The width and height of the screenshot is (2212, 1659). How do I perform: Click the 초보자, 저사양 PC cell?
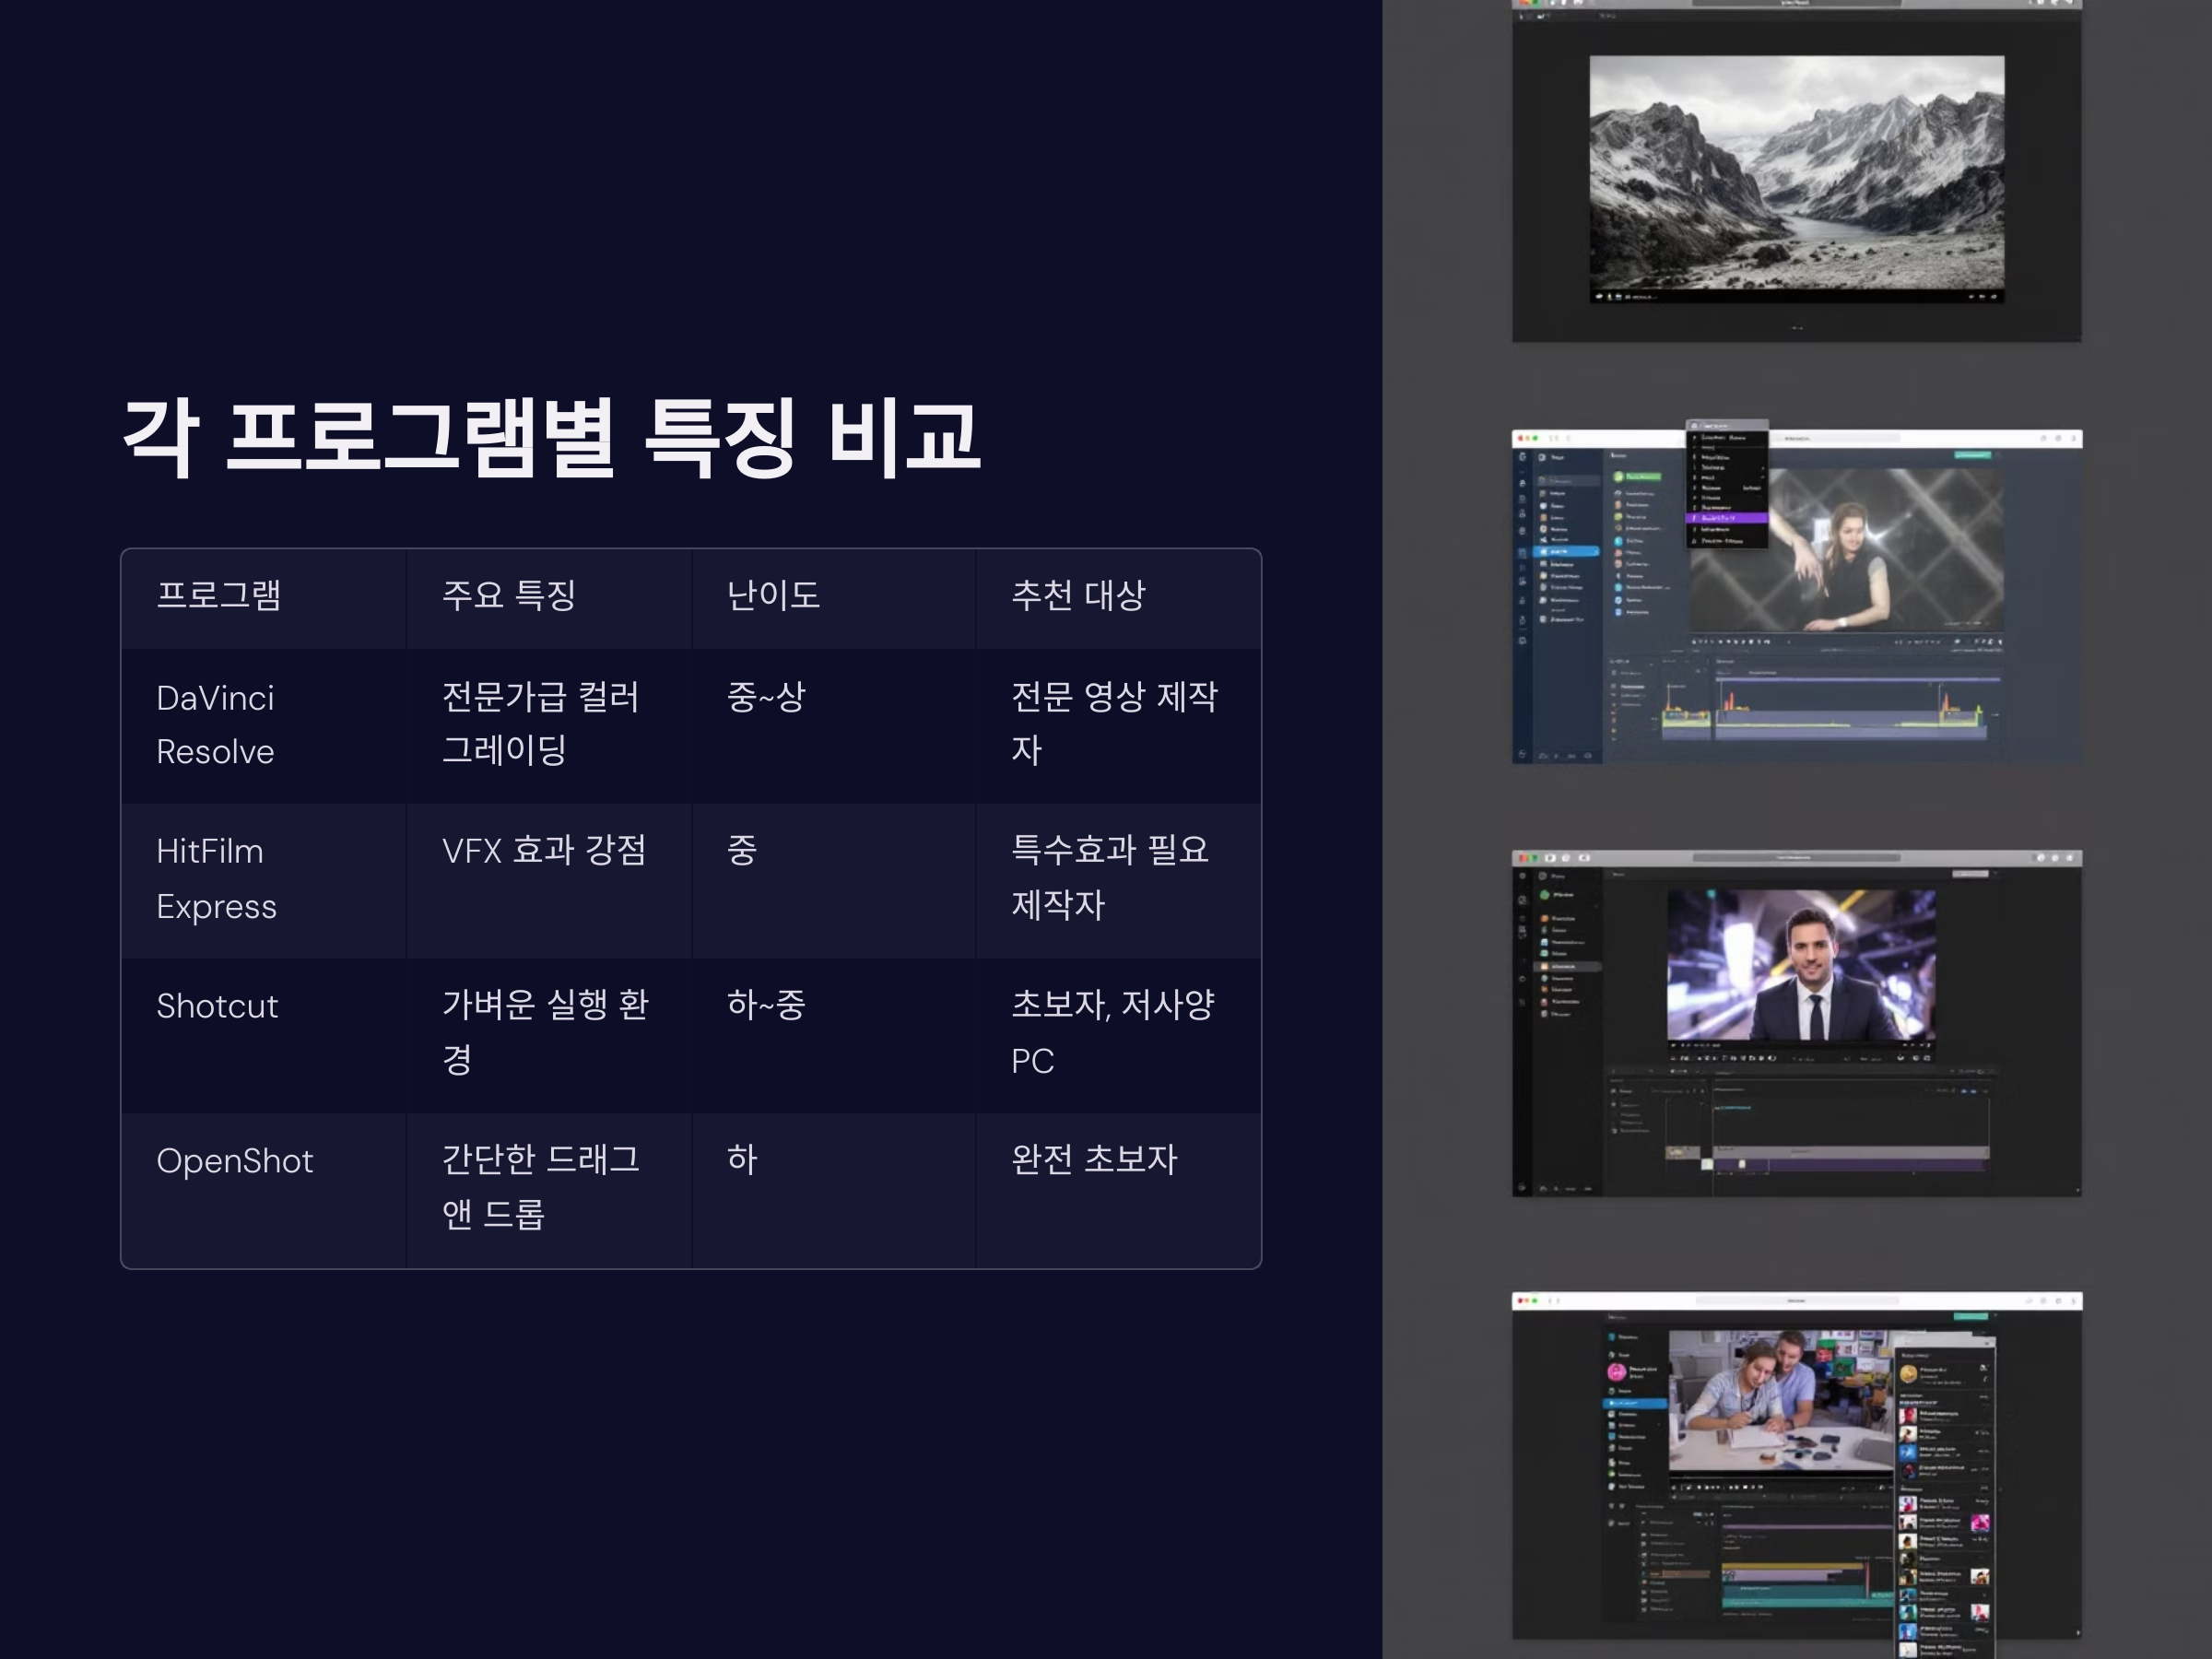[x=1112, y=1032]
